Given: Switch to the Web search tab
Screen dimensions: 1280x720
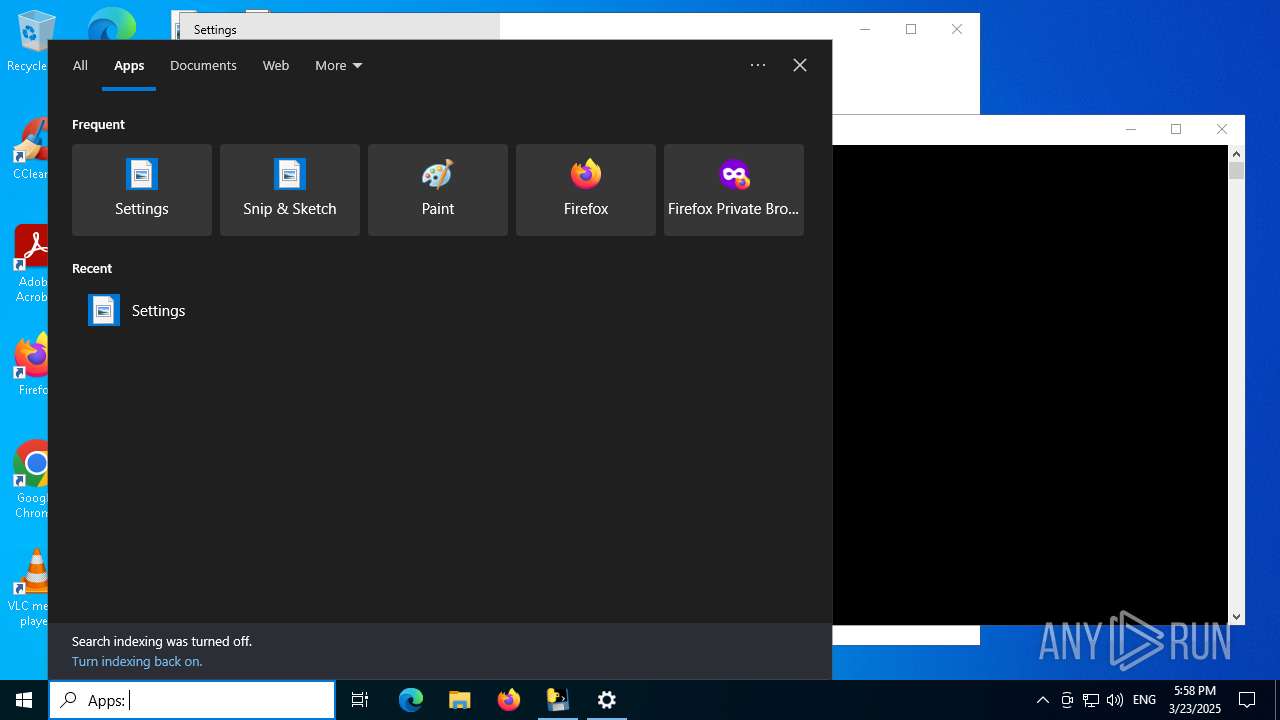Looking at the screenshot, I should (x=276, y=65).
